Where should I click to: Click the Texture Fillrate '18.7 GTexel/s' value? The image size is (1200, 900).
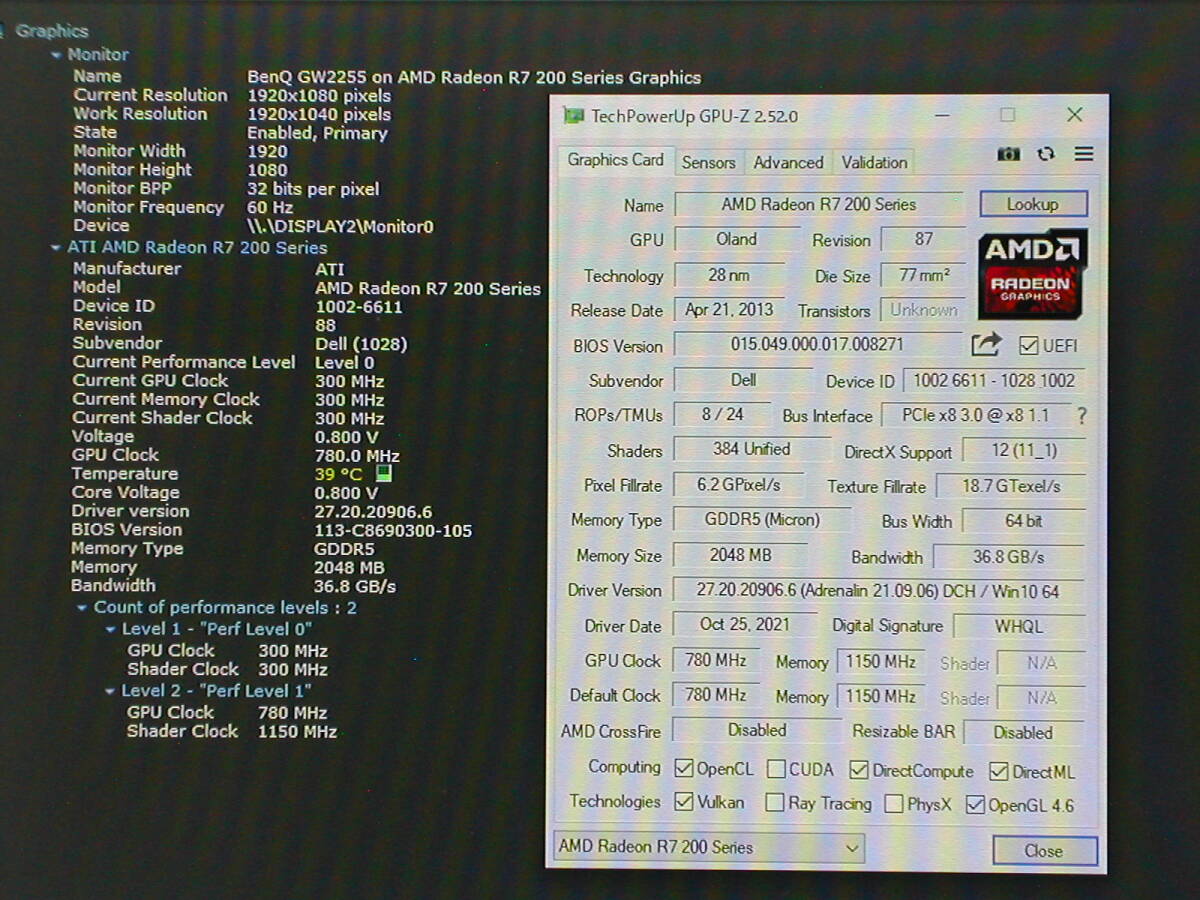tap(1010, 486)
